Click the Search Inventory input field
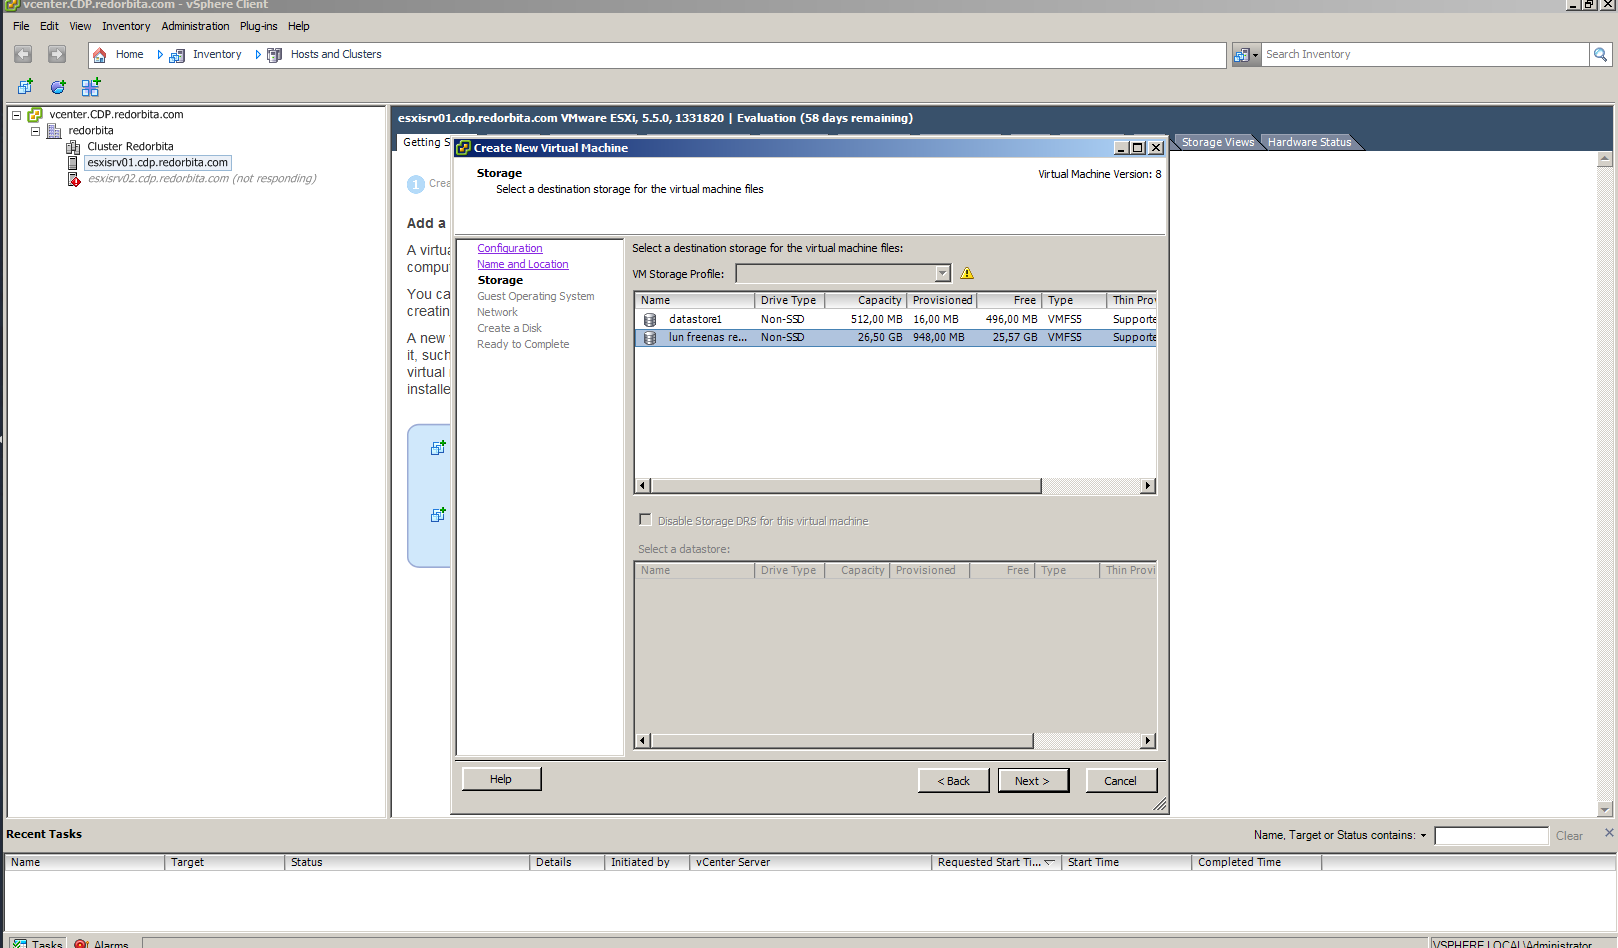Viewport: 1618px width, 948px height. click(1424, 55)
